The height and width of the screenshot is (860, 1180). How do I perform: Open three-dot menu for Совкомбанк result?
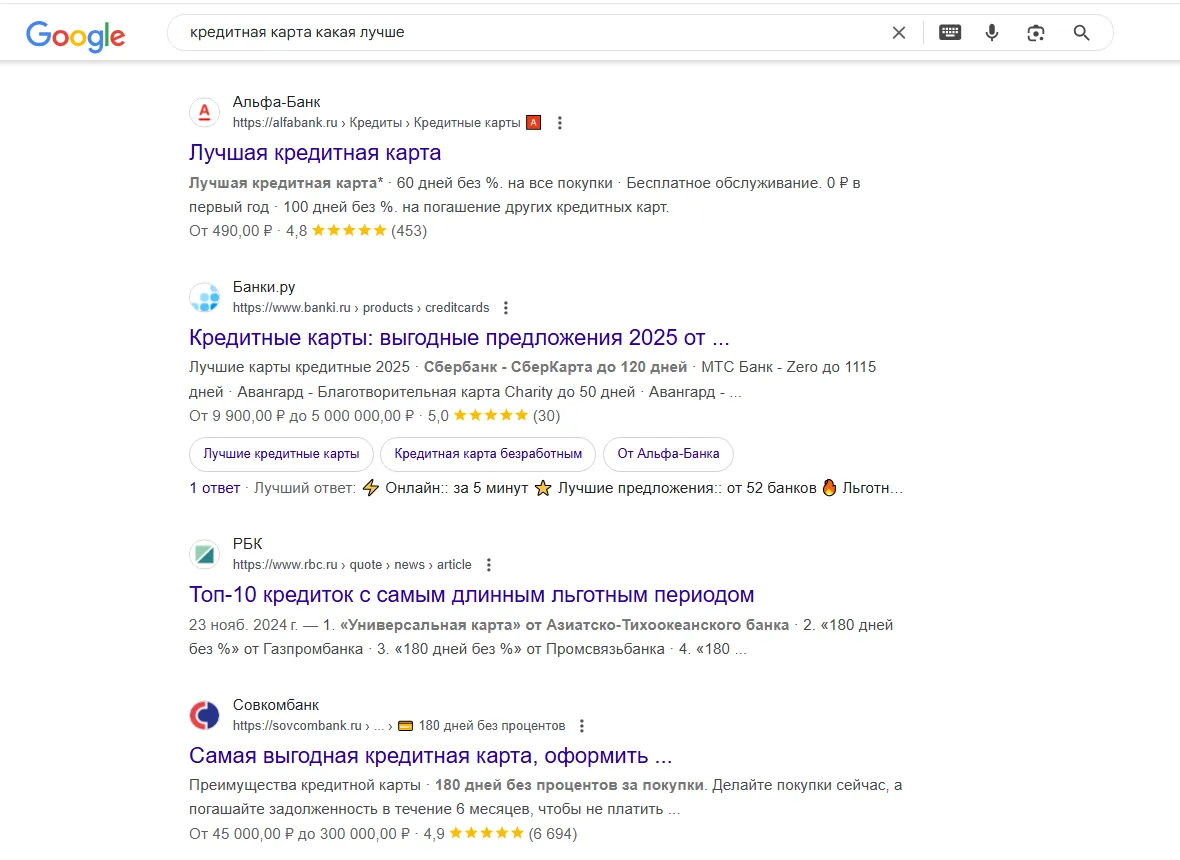tap(582, 726)
